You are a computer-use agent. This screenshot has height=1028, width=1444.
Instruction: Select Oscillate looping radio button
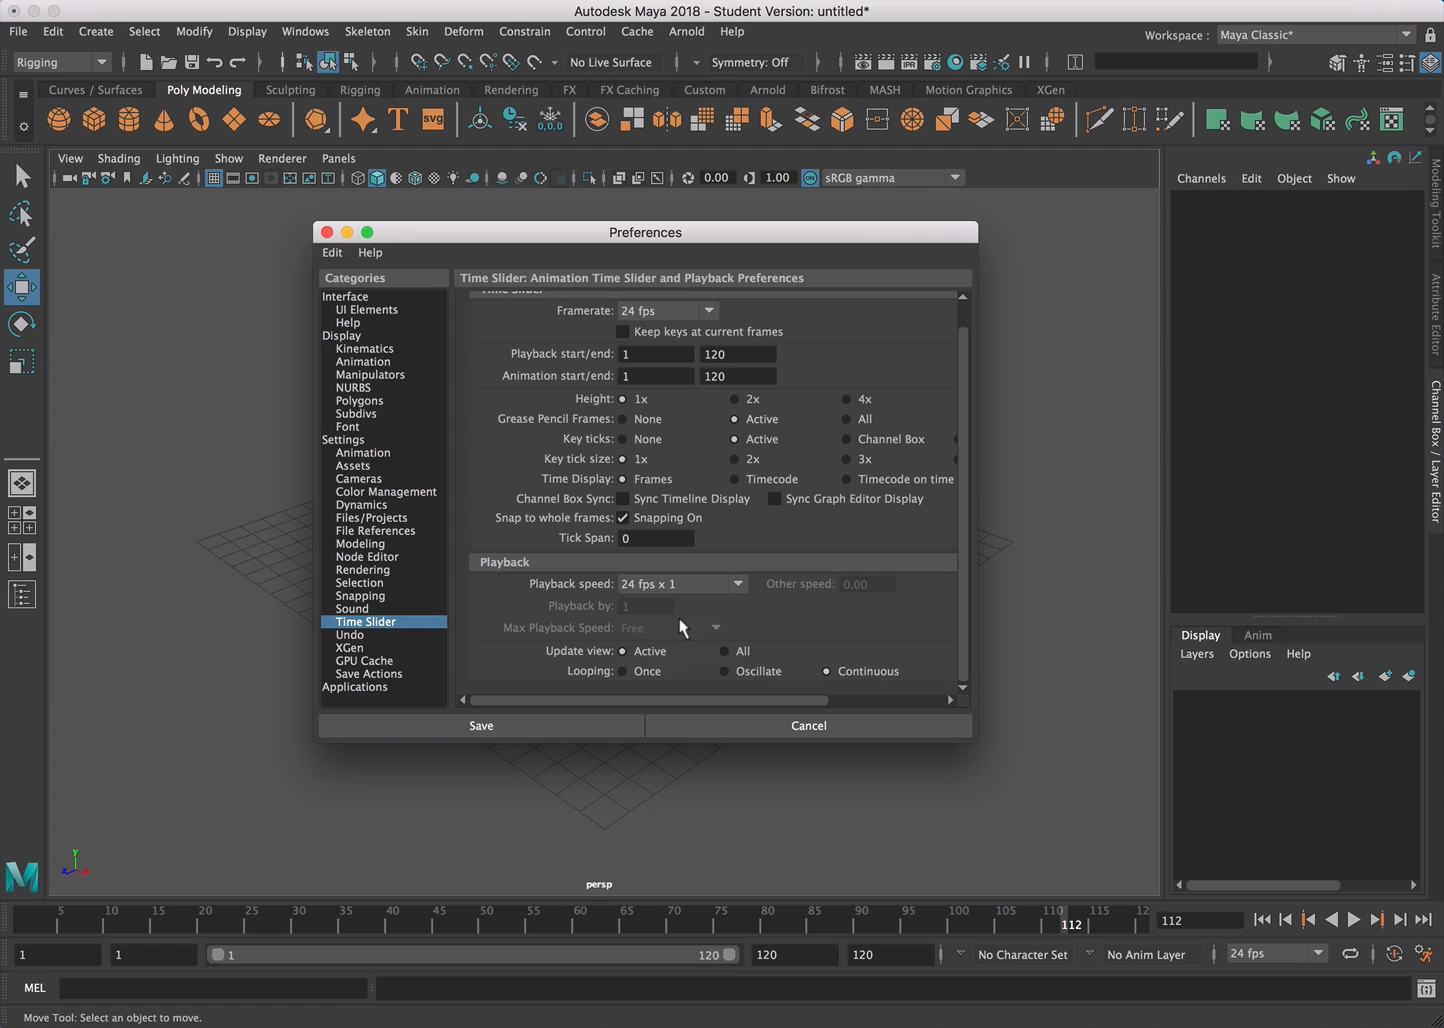[725, 672]
